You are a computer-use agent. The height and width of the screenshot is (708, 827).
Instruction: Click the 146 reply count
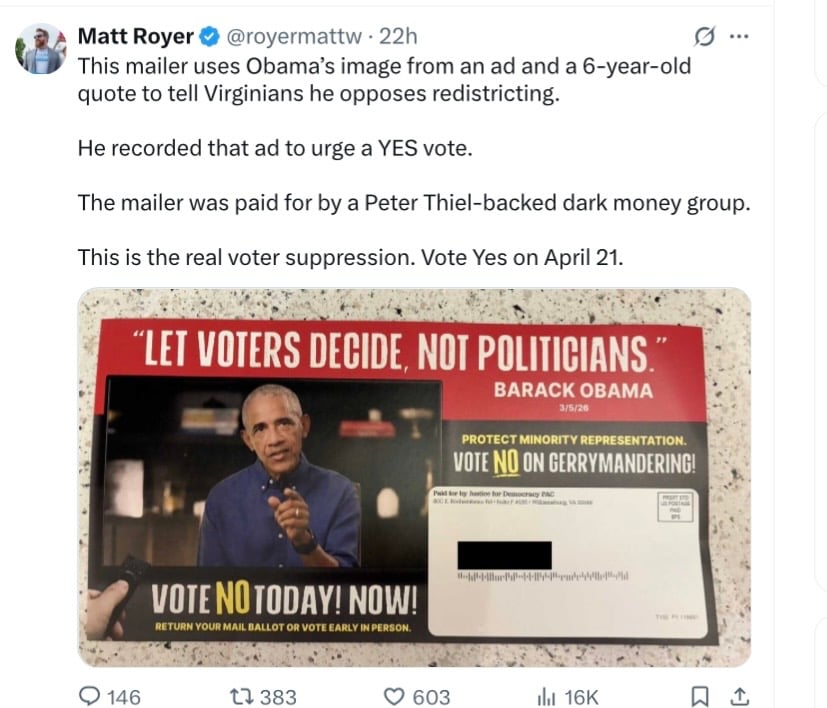pos(123,693)
